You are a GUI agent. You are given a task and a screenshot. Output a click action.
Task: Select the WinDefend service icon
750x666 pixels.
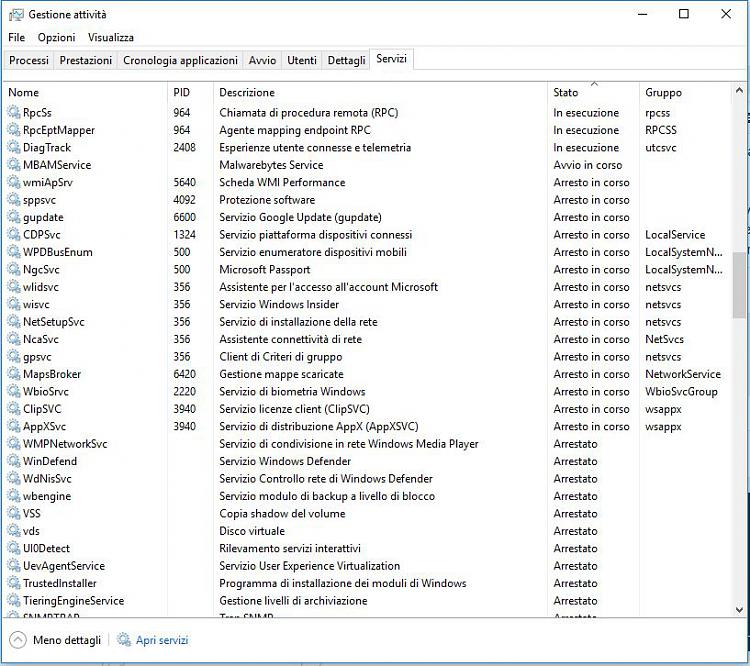click(14, 461)
